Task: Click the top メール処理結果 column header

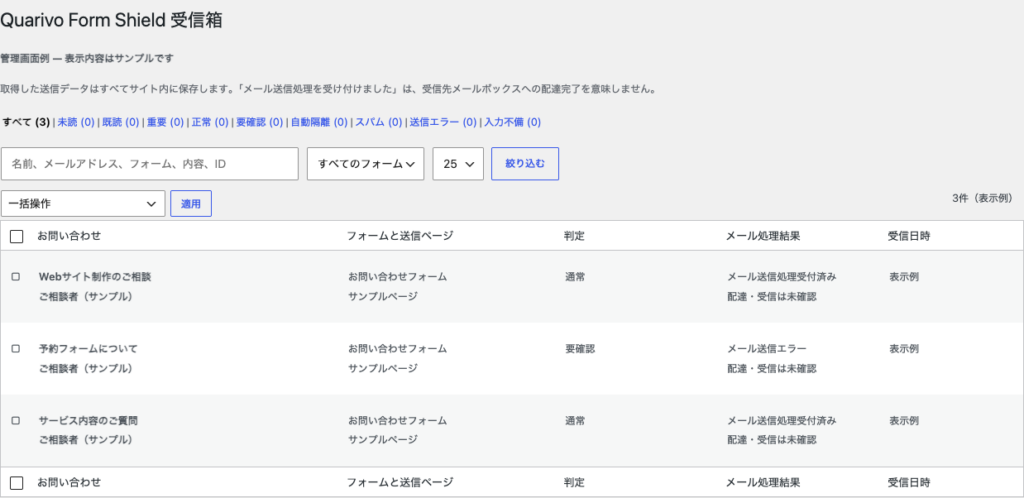Action: pyautogui.click(x=763, y=236)
